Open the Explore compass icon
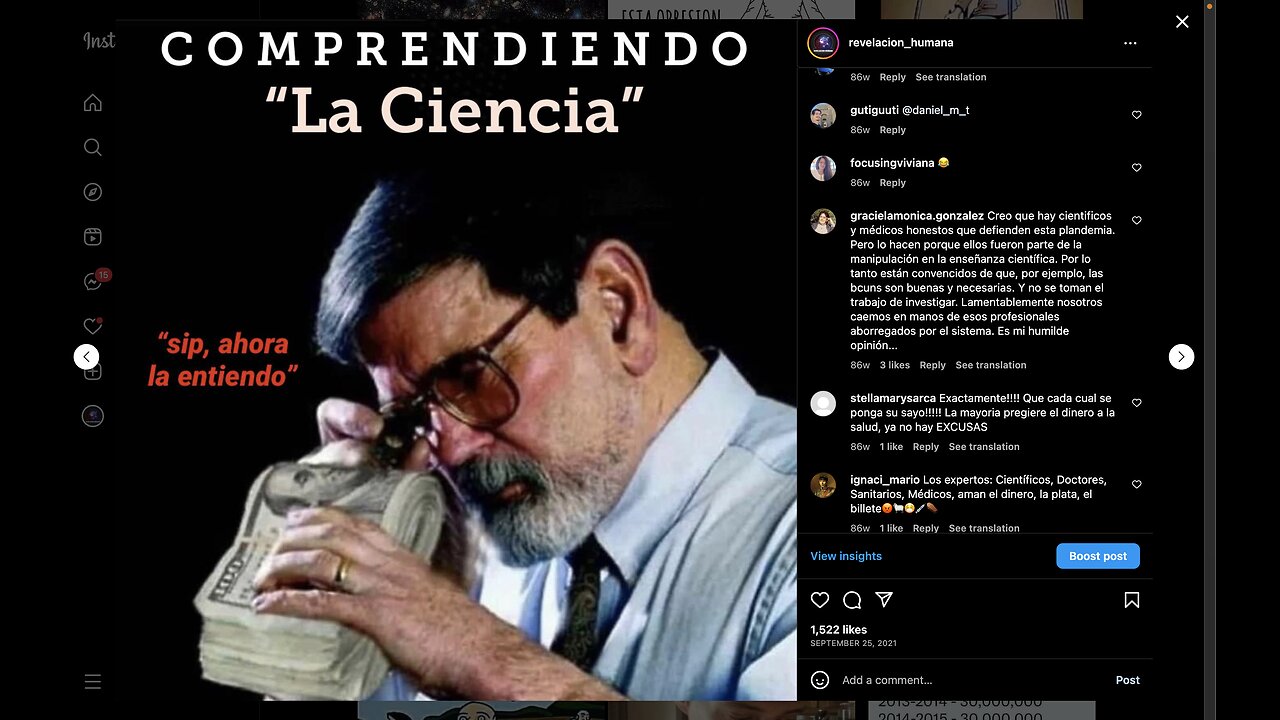The height and width of the screenshot is (720, 1280). point(93,192)
